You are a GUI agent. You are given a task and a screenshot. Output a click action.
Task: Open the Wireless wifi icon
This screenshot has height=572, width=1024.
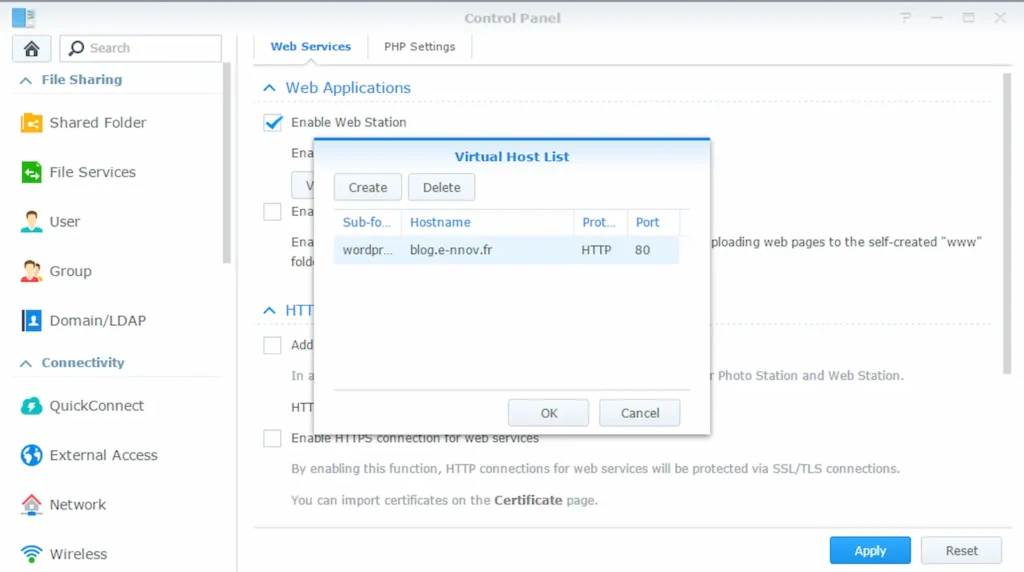[31, 554]
